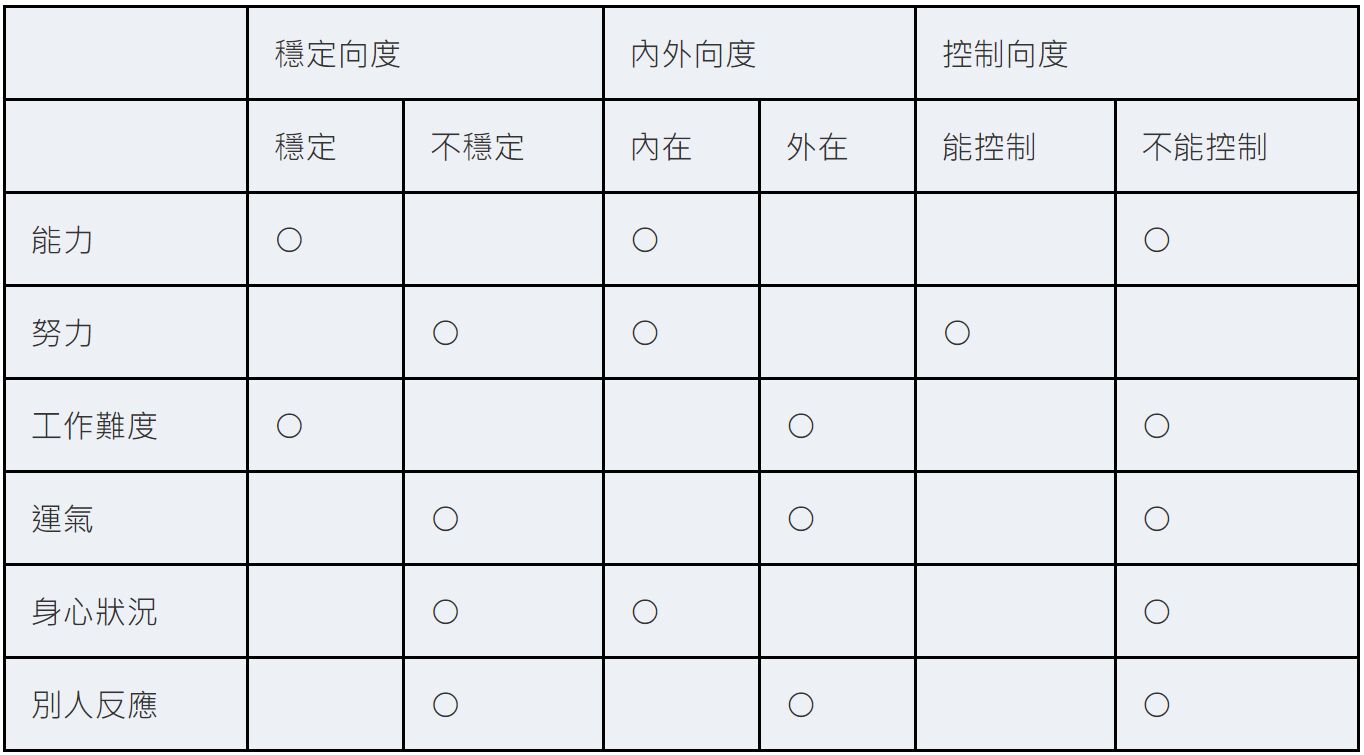The width and height of the screenshot is (1364, 755).
Task: Select the 別人反應 row label
Action: click(95, 705)
